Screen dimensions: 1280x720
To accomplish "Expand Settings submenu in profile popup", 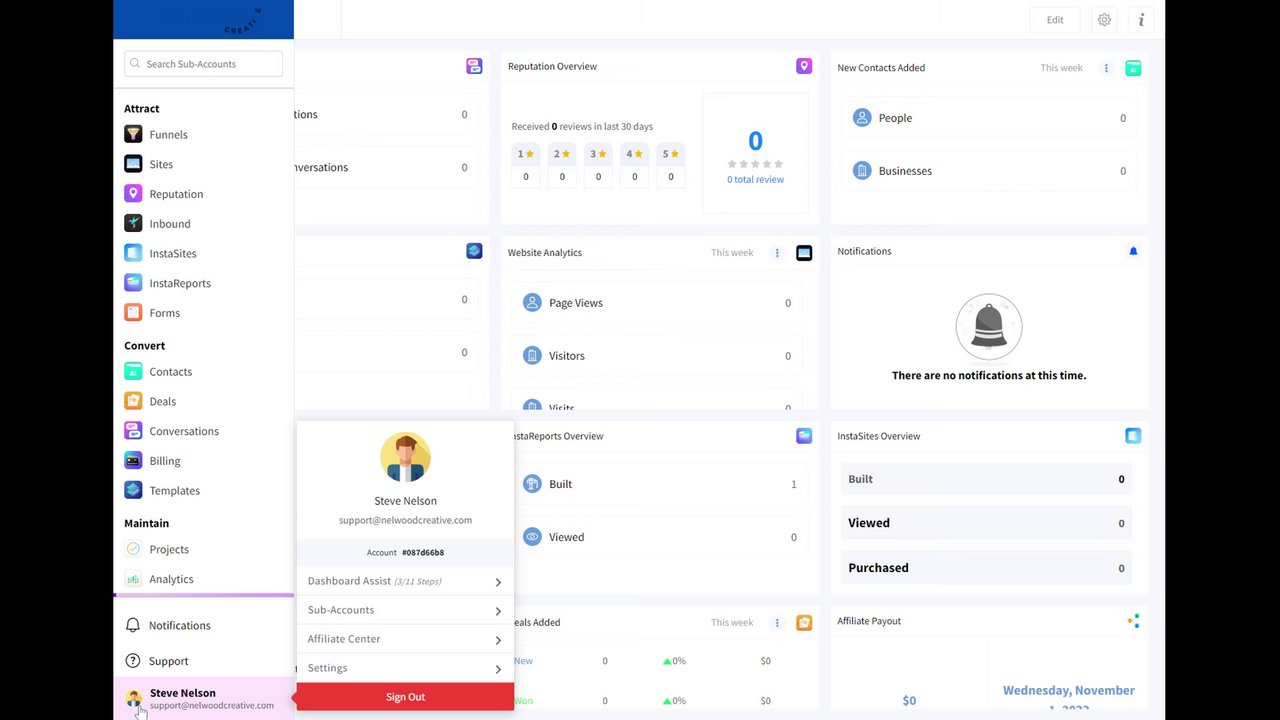I will pos(405,668).
